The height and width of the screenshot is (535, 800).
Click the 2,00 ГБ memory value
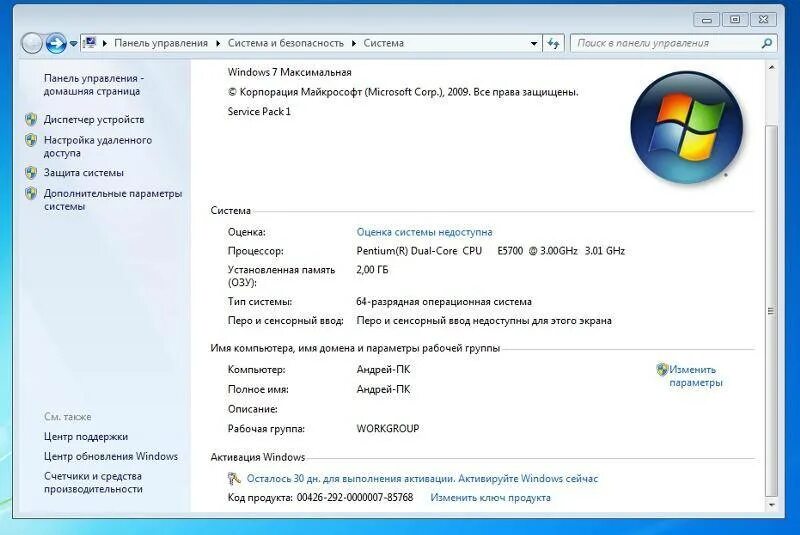coord(372,270)
